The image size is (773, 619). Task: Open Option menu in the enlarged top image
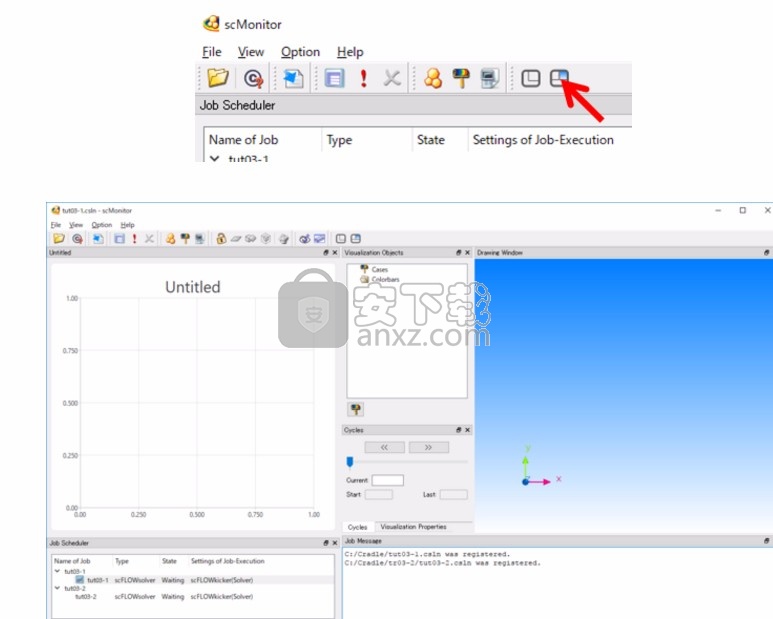tap(300, 52)
